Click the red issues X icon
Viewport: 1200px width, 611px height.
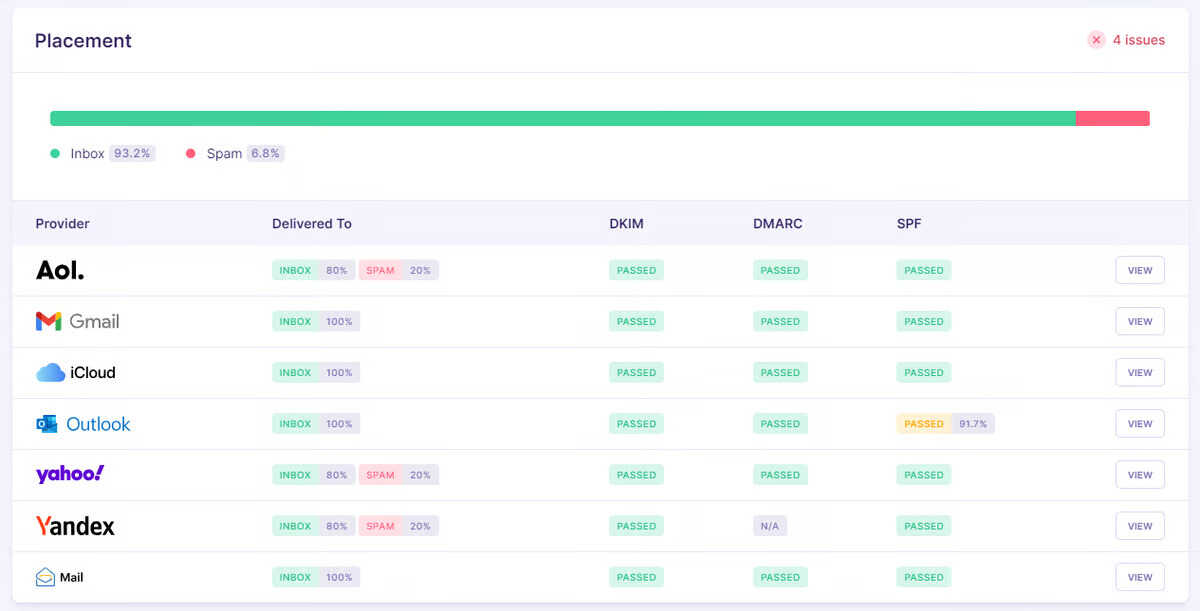pyautogui.click(x=1097, y=40)
